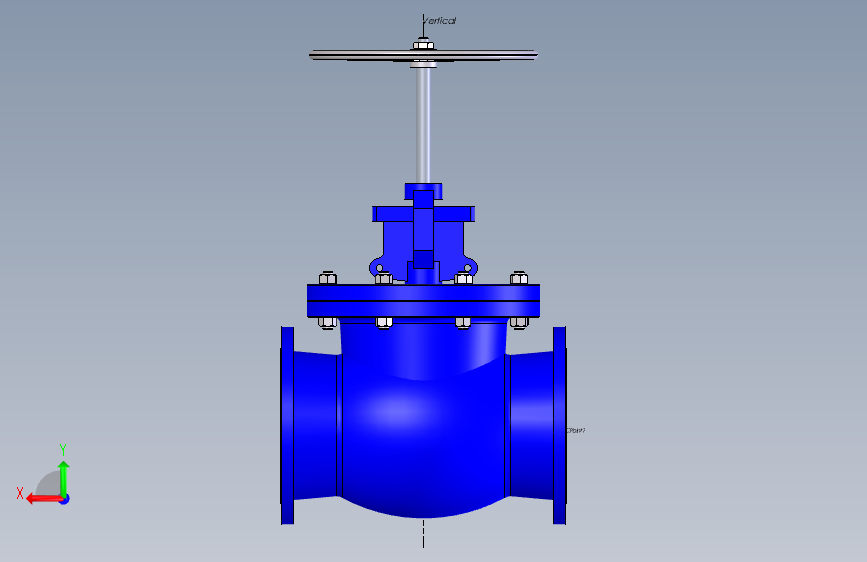Image resolution: width=867 pixels, height=562 pixels.
Task: Select the left pipe flange of valve
Action: point(287,425)
